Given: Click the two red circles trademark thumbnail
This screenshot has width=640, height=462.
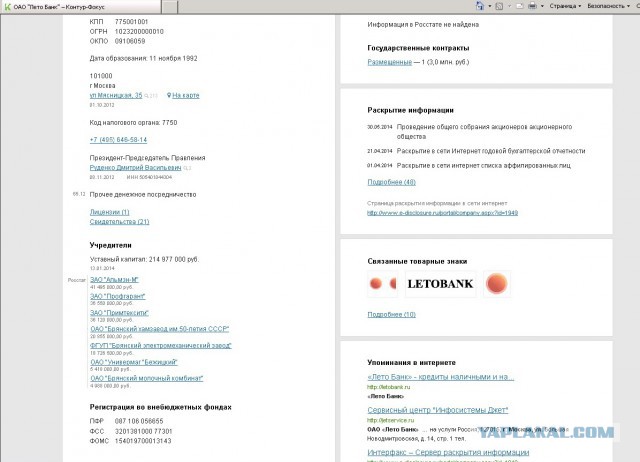Looking at the screenshot, I should tap(382, 284).
